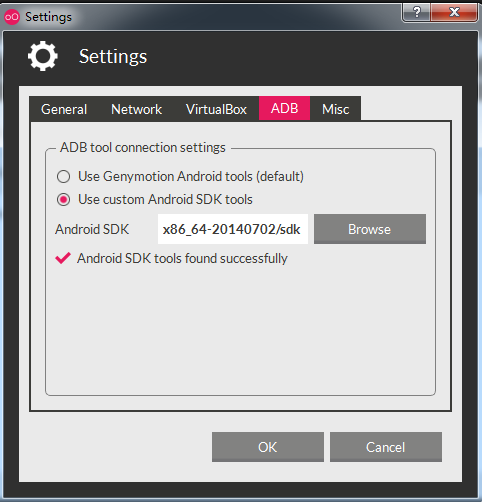Click the Browse button for SDK path
Image resolution: width=482 pixels, height=502 pixels.
coord(370,229)
